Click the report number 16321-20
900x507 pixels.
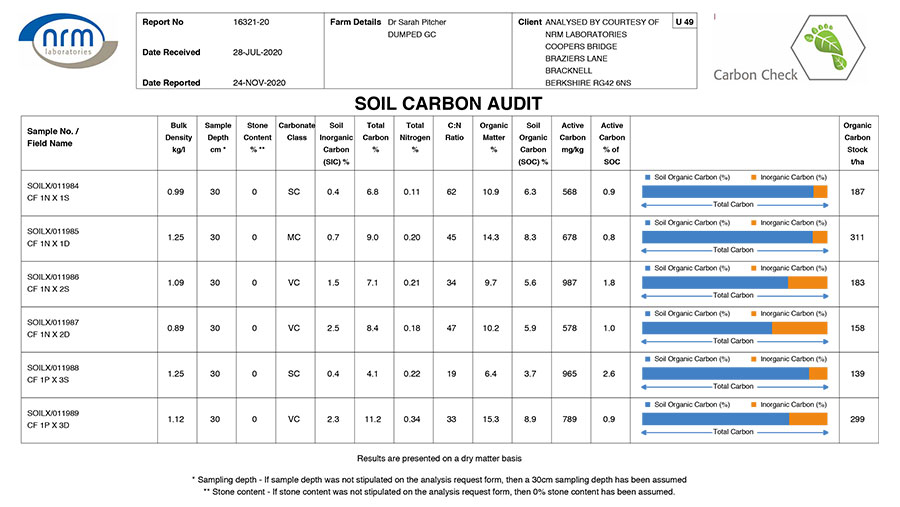(251, 21)
